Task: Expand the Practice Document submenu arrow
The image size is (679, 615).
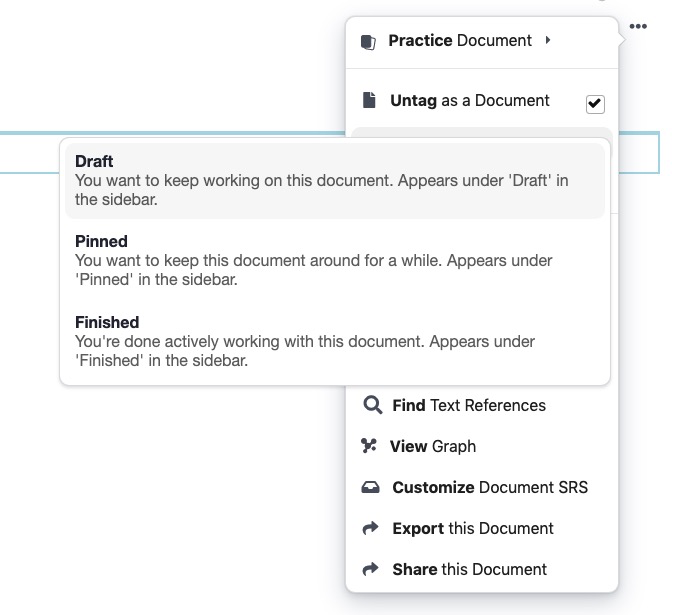Action: [x=548, y=41]
